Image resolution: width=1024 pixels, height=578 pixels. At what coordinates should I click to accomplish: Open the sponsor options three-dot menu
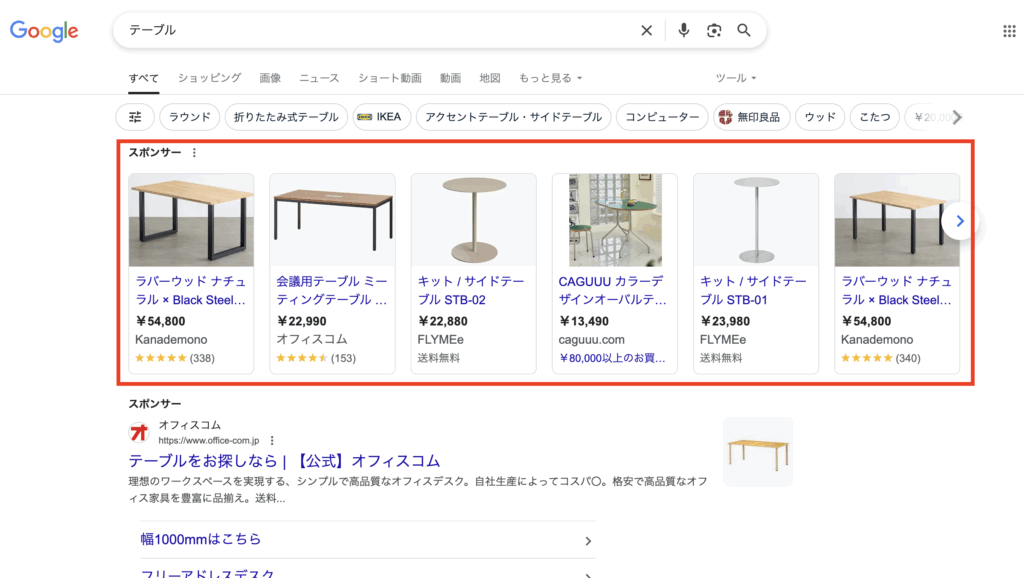(194, 152)
